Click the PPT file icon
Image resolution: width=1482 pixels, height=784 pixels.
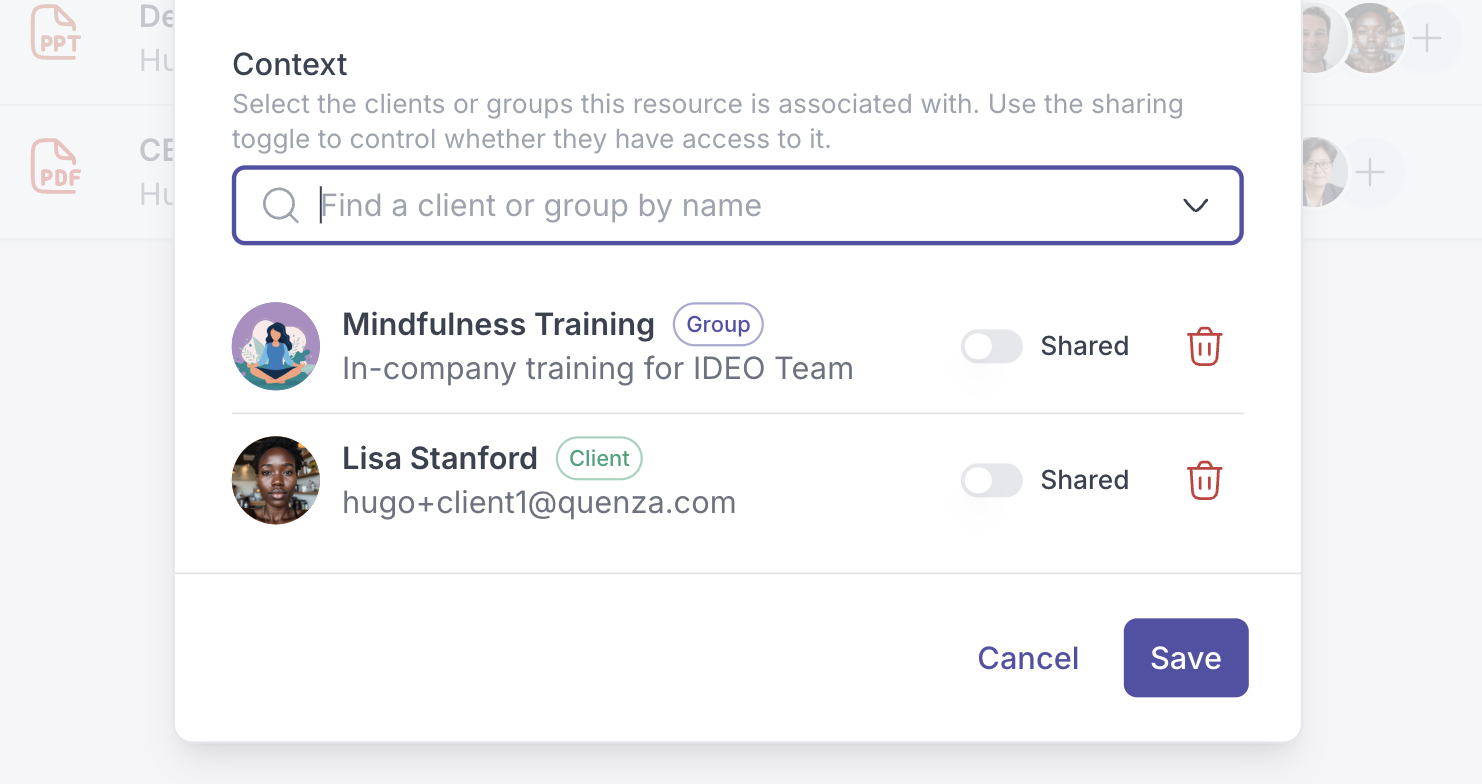(55, 32)
